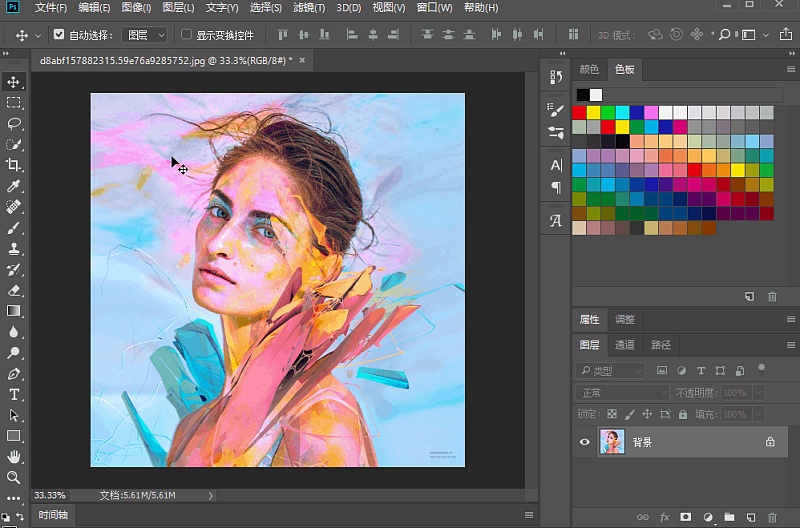Select the Eraser tool
Viewport: 800px width, 528px height.
[14, 290]
